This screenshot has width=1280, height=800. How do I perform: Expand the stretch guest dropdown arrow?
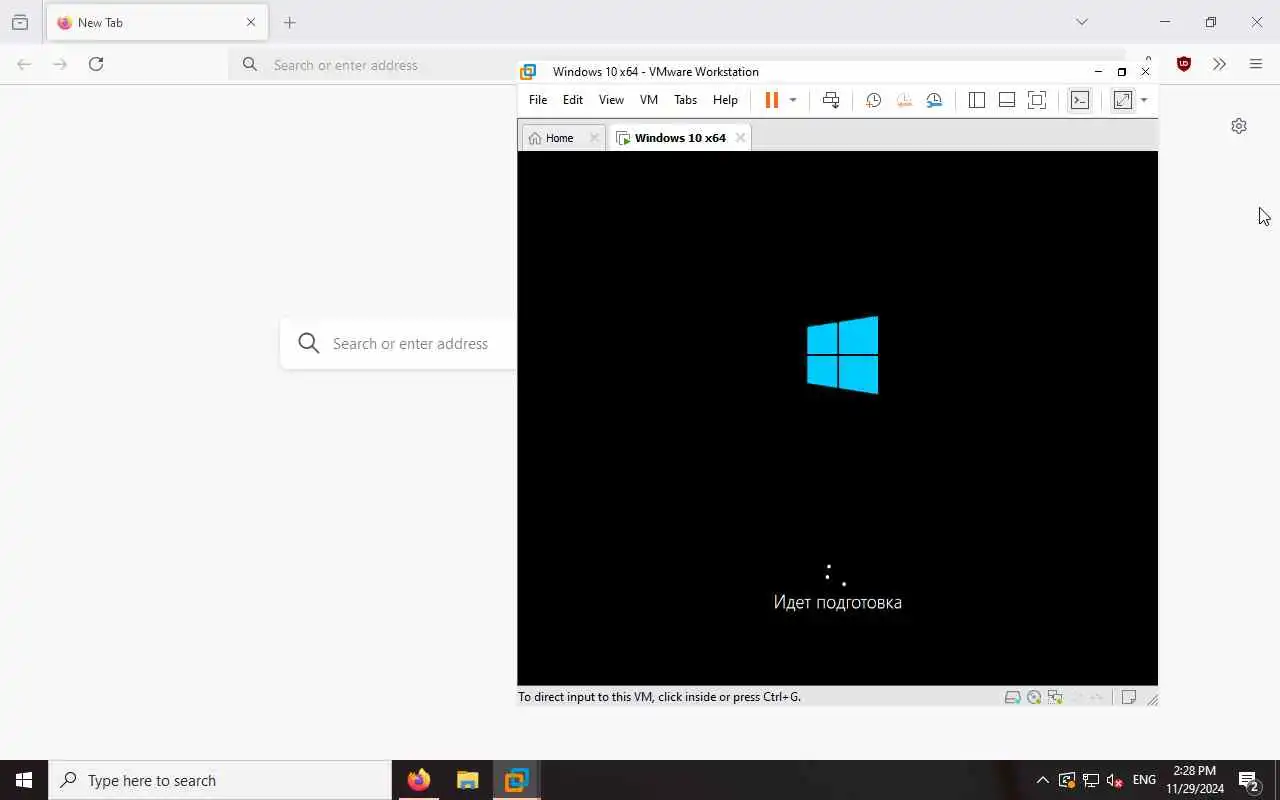point(1144,100)
